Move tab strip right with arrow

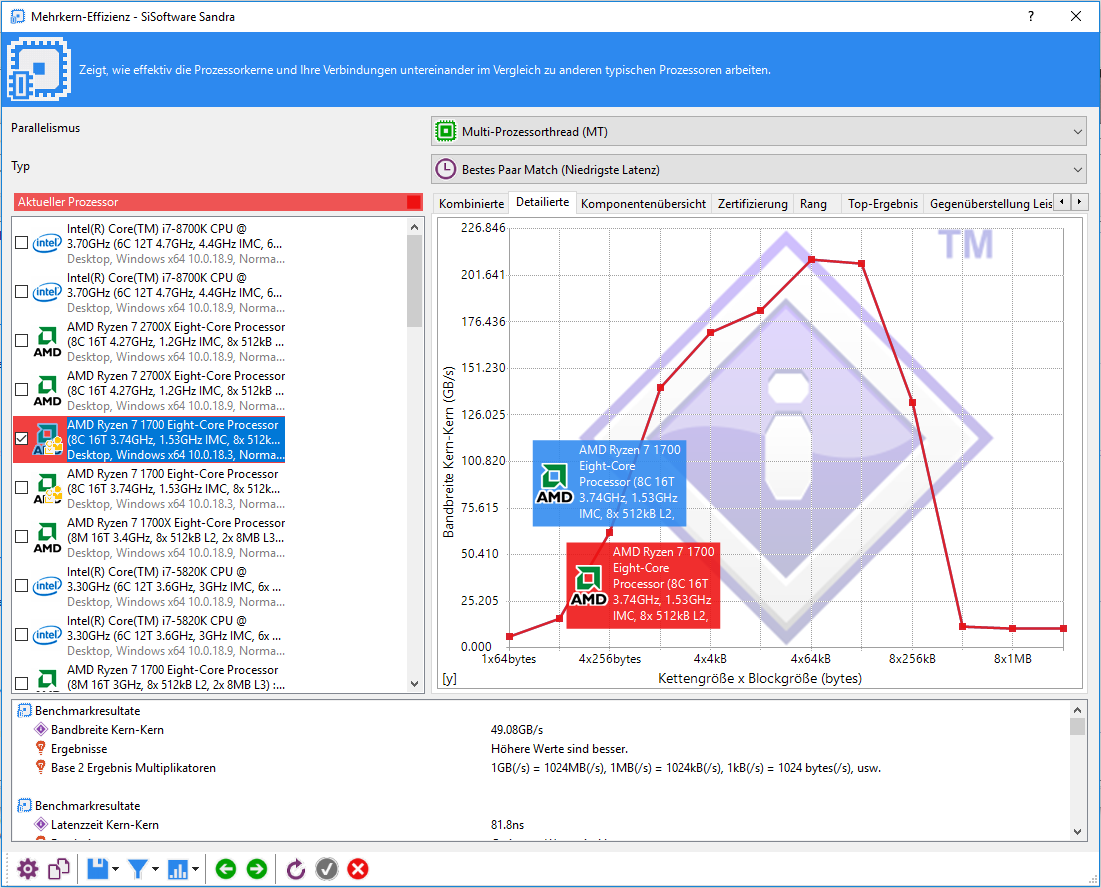[1079, 202]
